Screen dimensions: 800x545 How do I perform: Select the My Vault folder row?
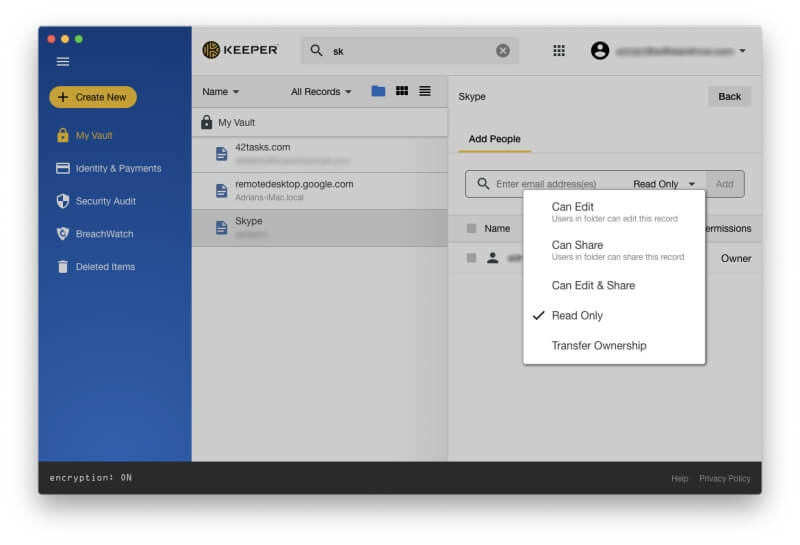(320, 122)
